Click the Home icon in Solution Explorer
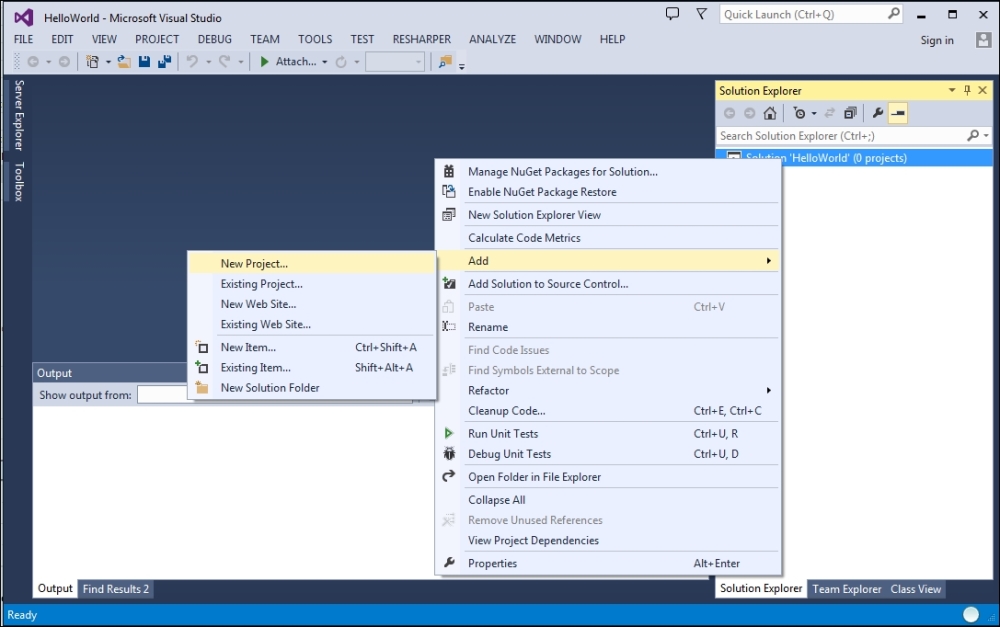Viewport: 1000px width, 627px height. coord(769,113)
